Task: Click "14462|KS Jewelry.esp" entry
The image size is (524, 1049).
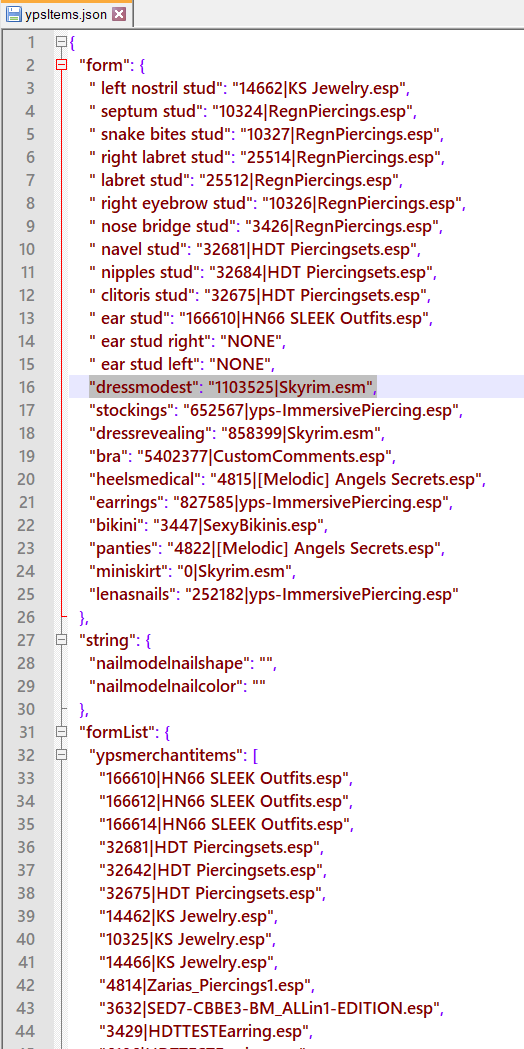Action: [x=188, y=916]
